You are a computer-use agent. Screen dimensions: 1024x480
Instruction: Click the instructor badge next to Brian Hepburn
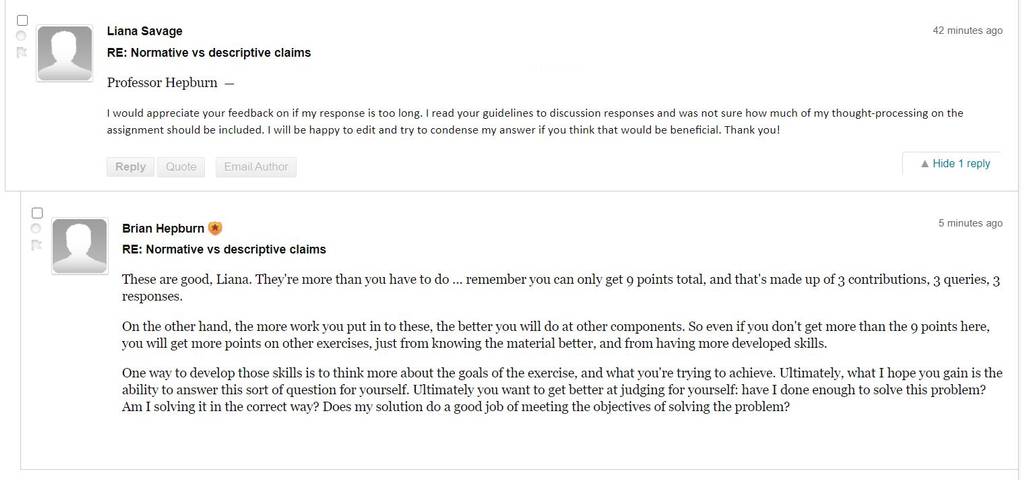(216, 229)
